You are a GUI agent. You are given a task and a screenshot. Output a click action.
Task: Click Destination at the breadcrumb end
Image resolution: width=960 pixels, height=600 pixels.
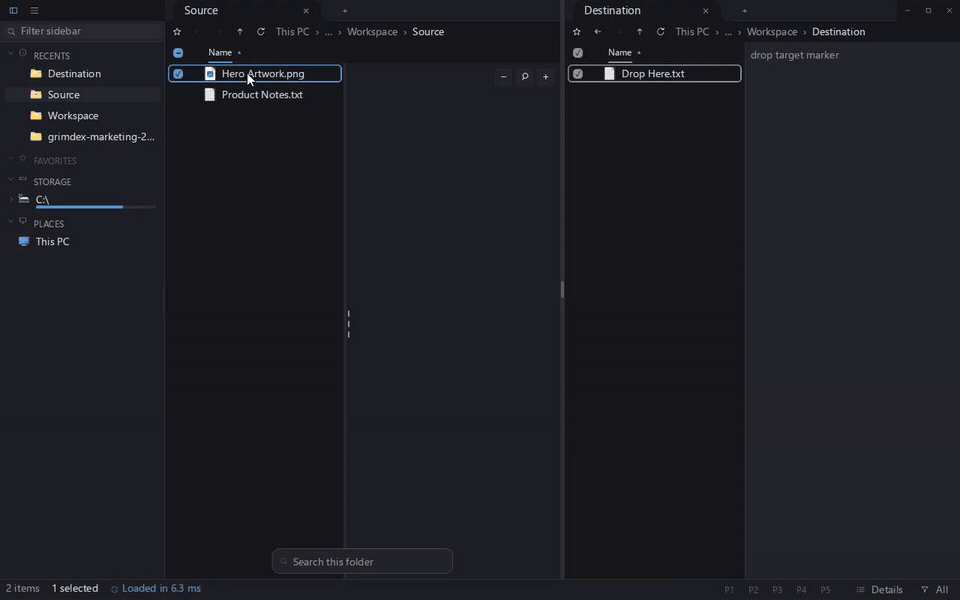[838, 32]
